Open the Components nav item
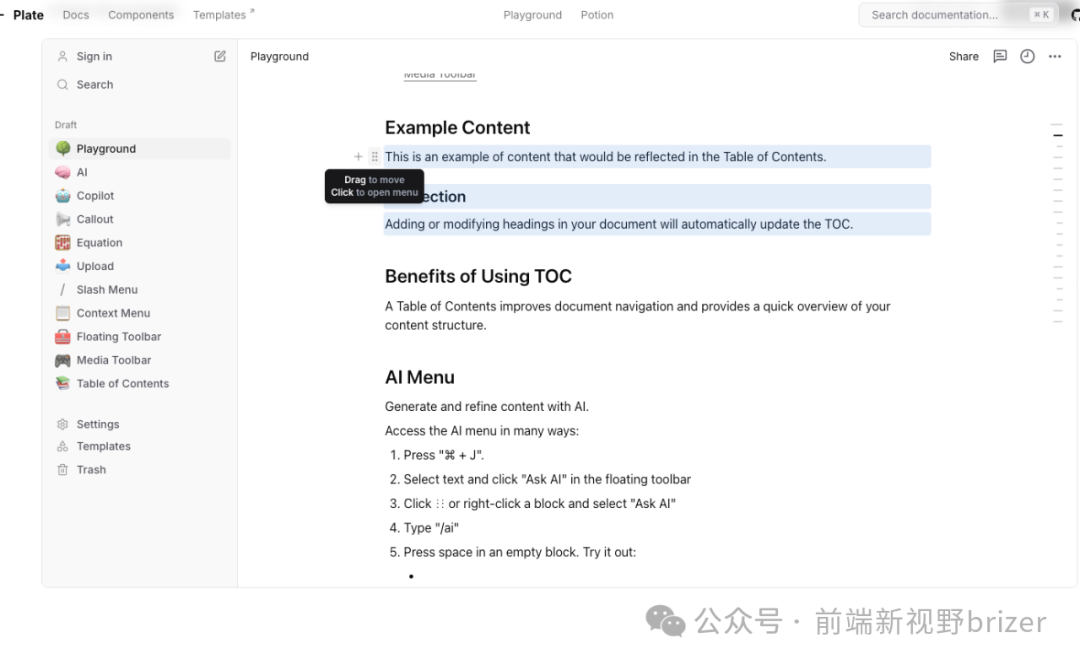This screenshot has width=1080, height=665. (141, 14)
